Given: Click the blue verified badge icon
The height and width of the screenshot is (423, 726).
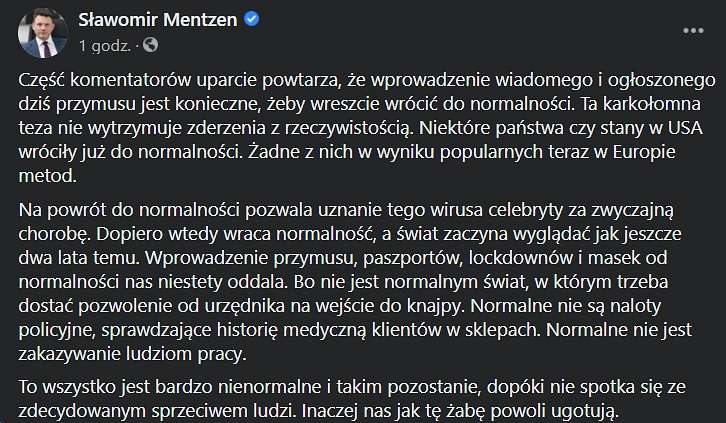Looking at the screenshot, I should click(x=251, y=19).
